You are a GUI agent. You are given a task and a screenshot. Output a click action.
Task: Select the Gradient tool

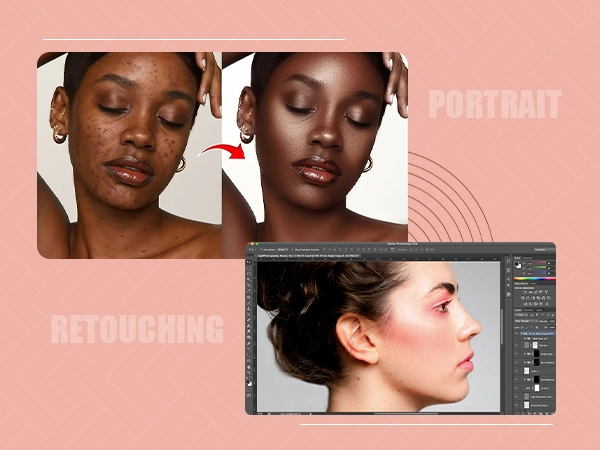249,326
